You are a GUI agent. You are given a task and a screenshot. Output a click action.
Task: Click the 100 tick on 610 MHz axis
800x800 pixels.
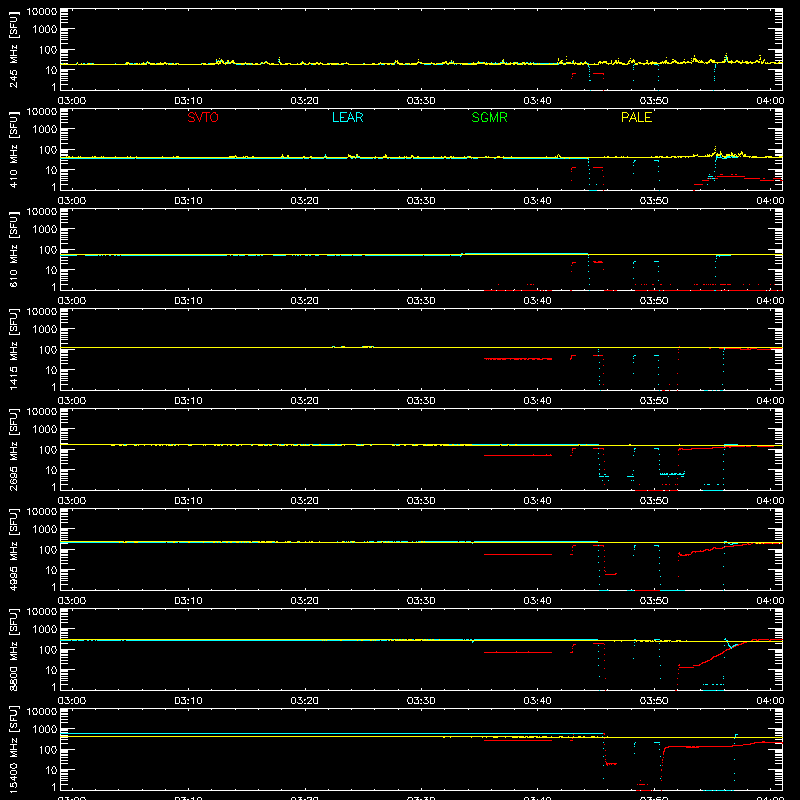(48, 250)
